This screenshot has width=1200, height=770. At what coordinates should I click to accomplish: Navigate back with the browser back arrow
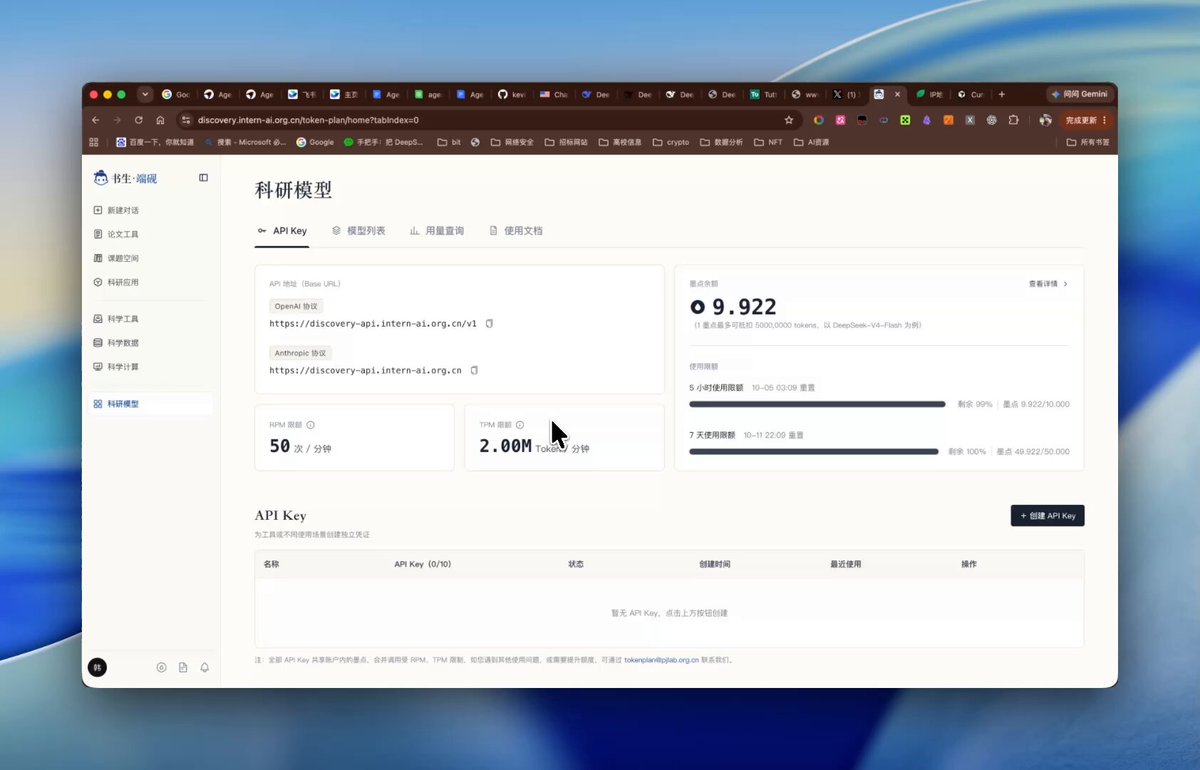(x=95, y=120)
